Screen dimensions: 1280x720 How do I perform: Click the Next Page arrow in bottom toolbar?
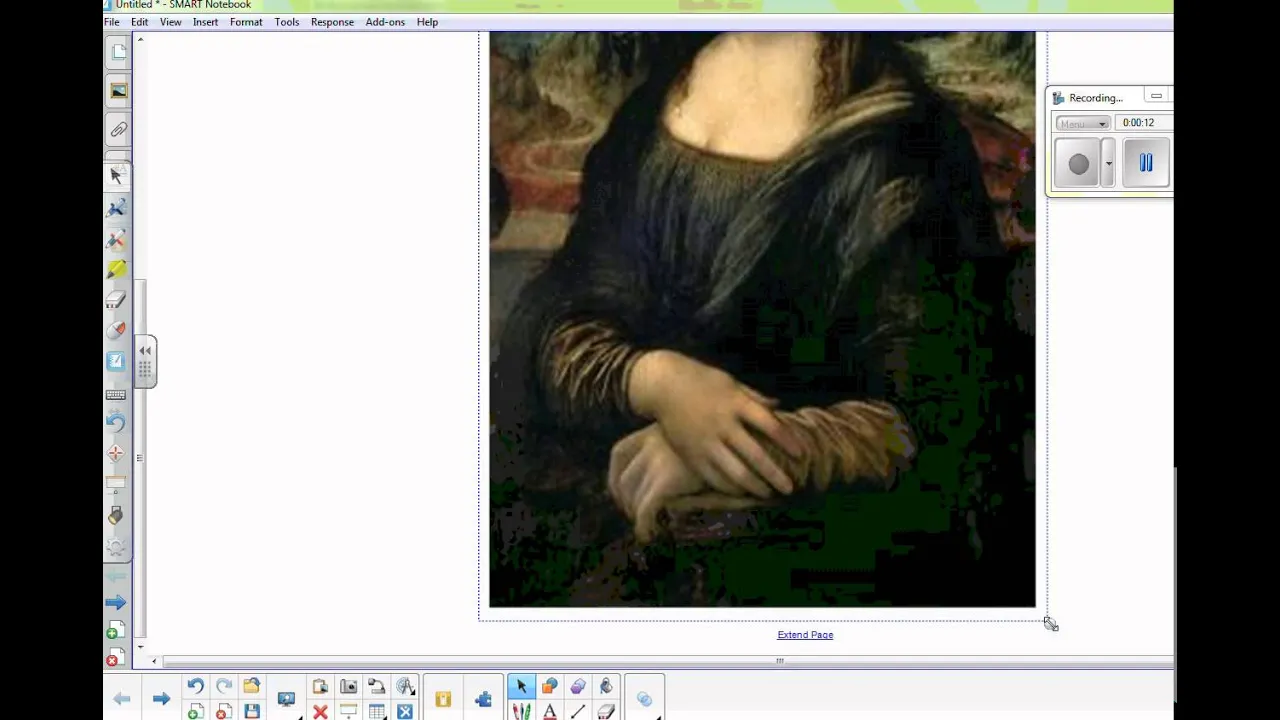click(x=161, y=699)
